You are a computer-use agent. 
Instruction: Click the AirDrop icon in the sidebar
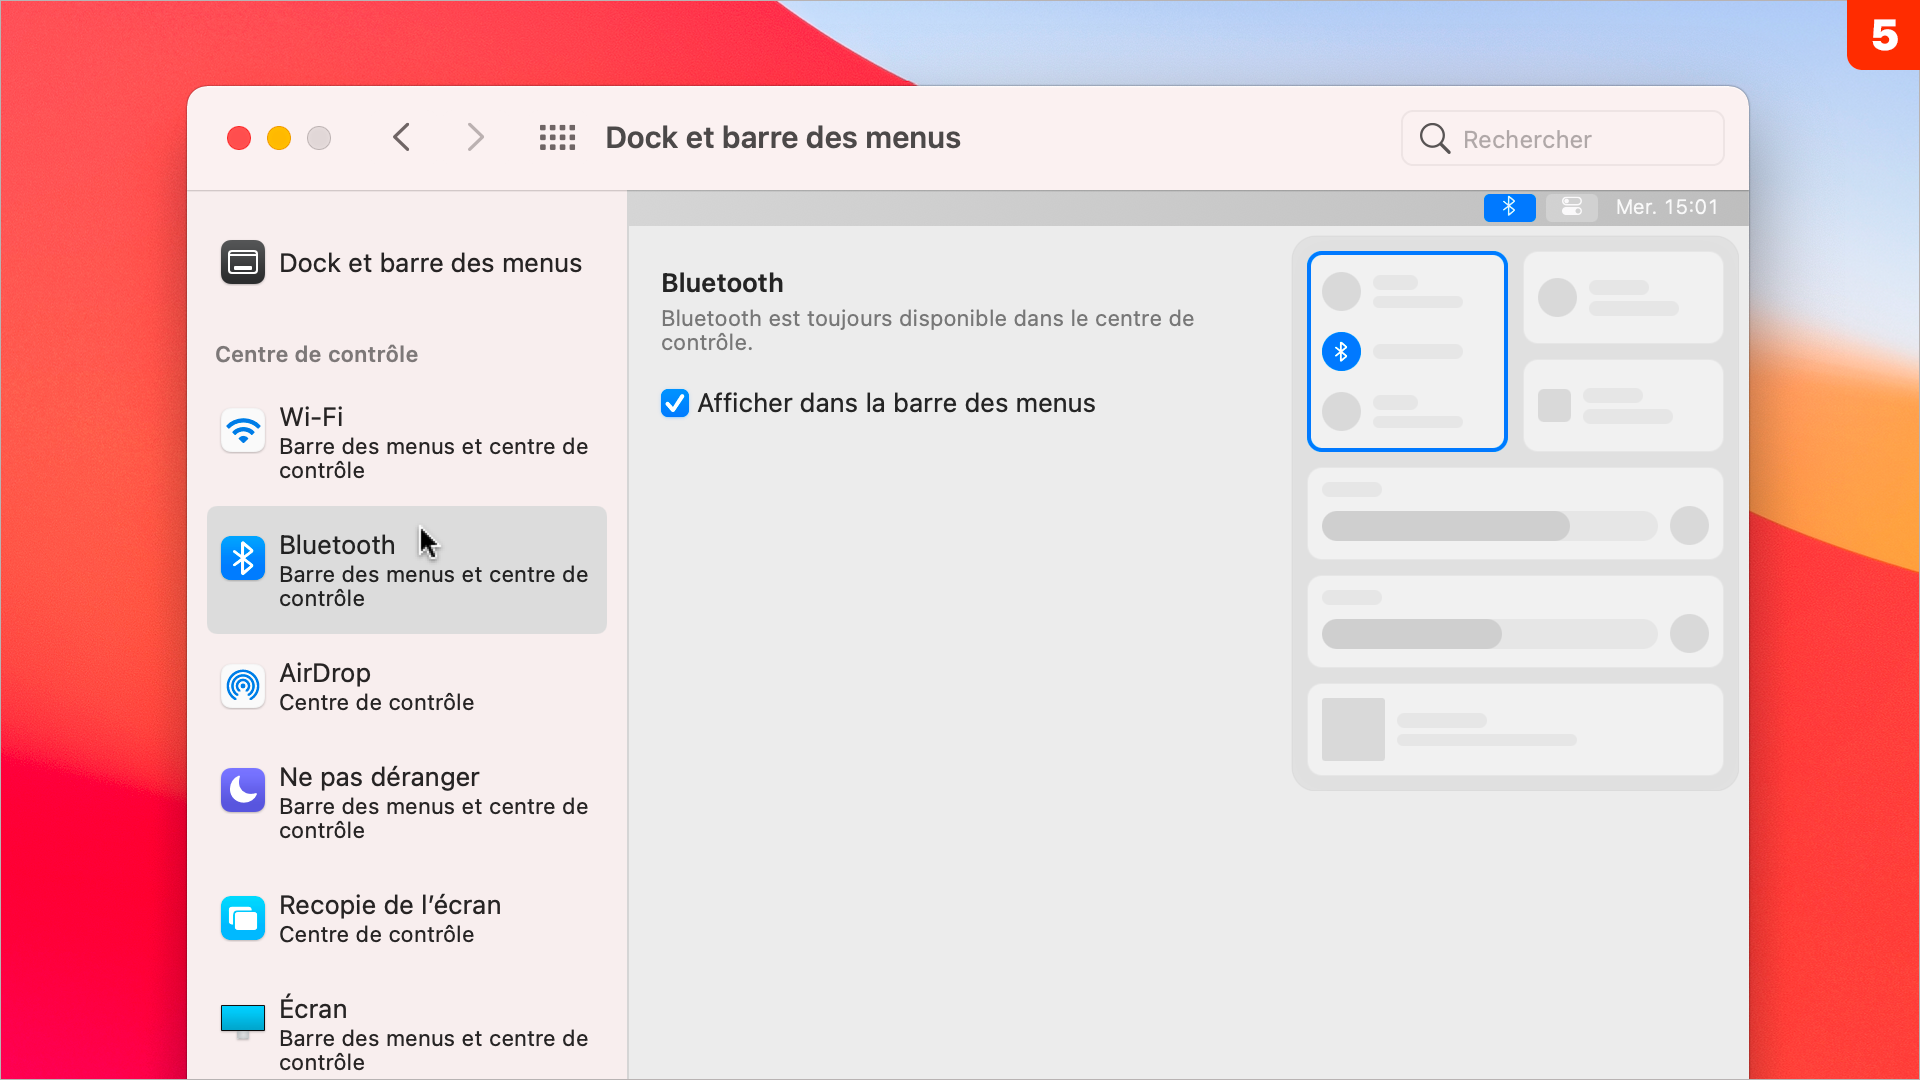(241, 686)
